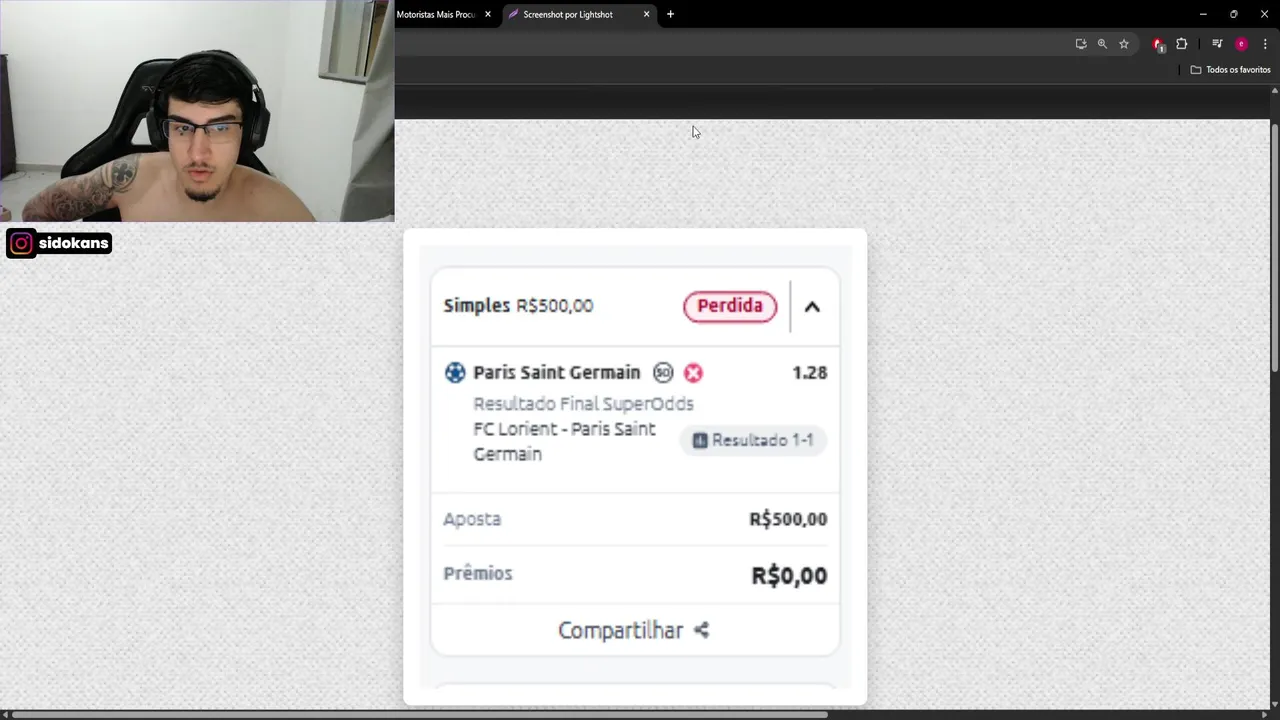Click the horizontal scrollbar at page bottom

coord(418,714)
